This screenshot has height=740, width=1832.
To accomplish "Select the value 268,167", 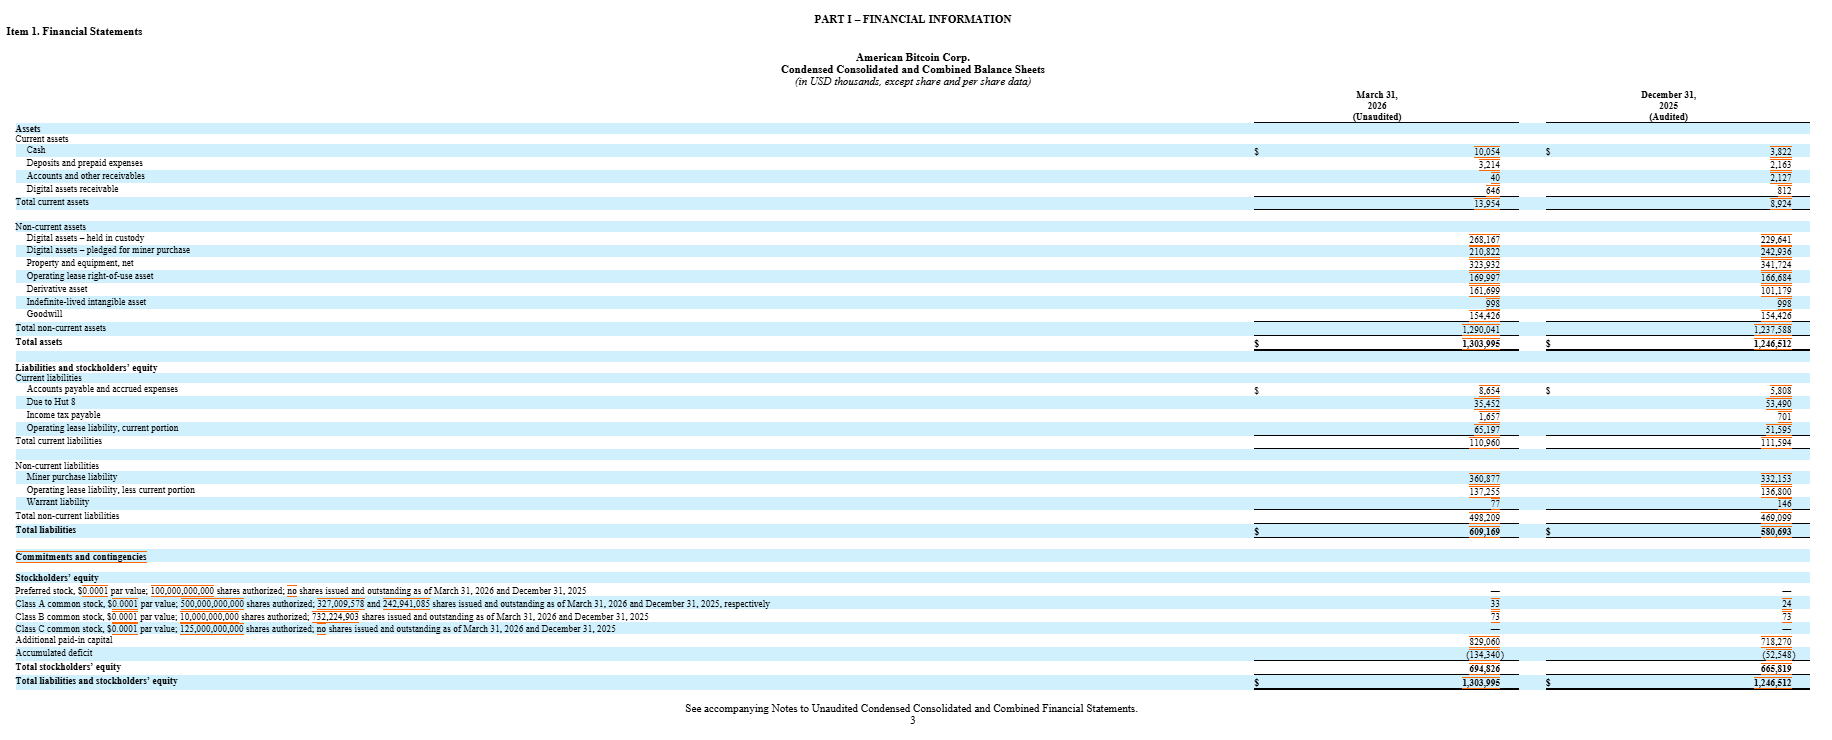I will coord(1484,239).
